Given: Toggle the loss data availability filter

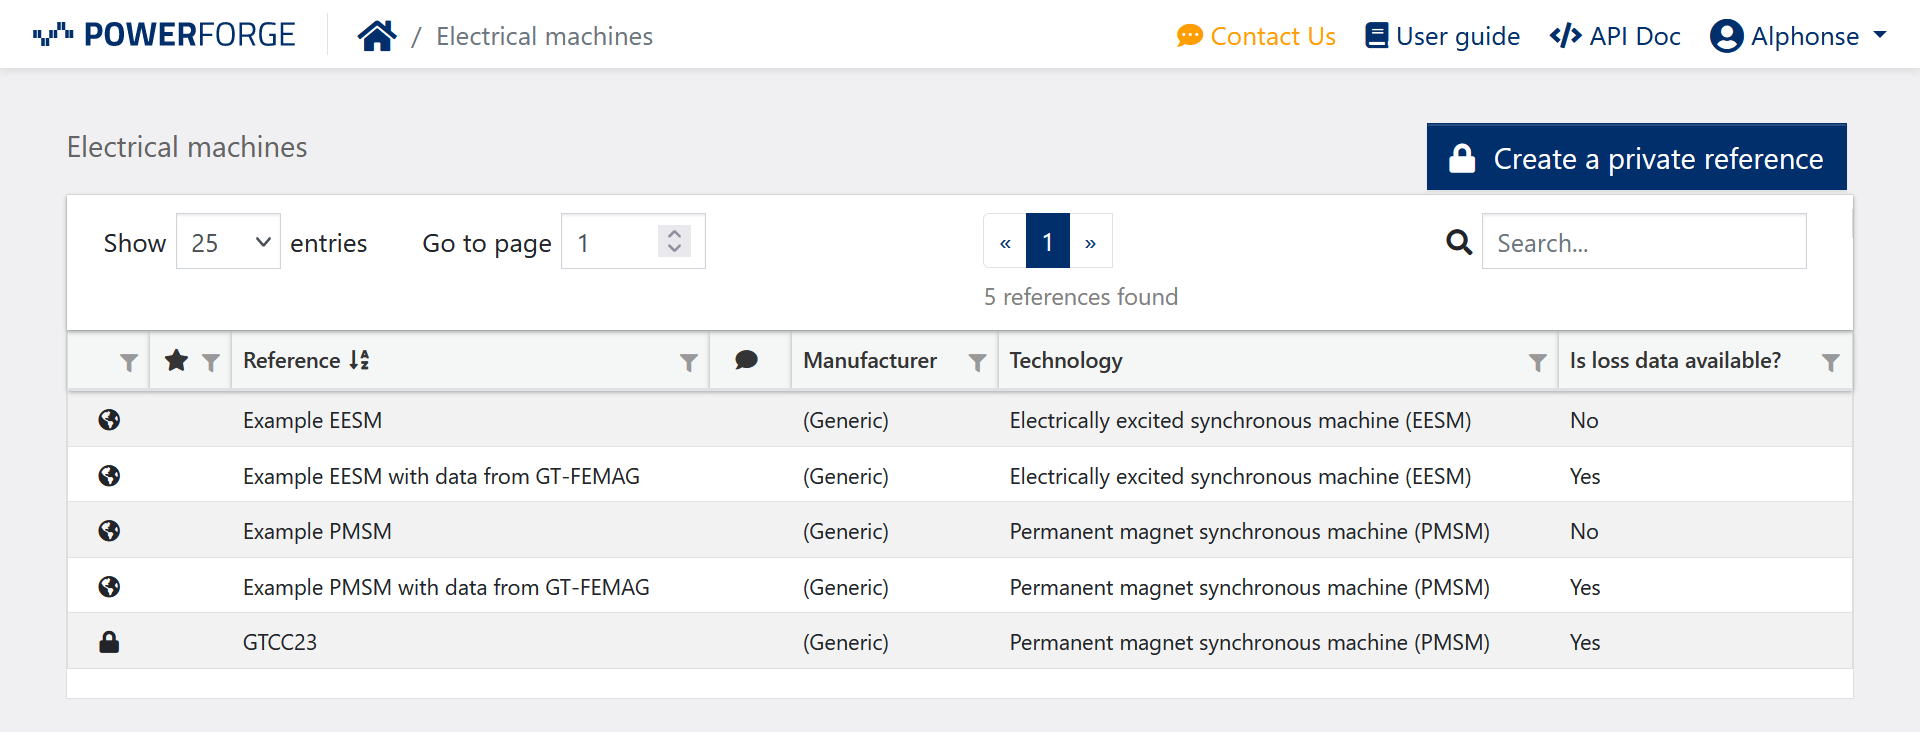Looking at the screenshot, I should tap(1830, 362).
